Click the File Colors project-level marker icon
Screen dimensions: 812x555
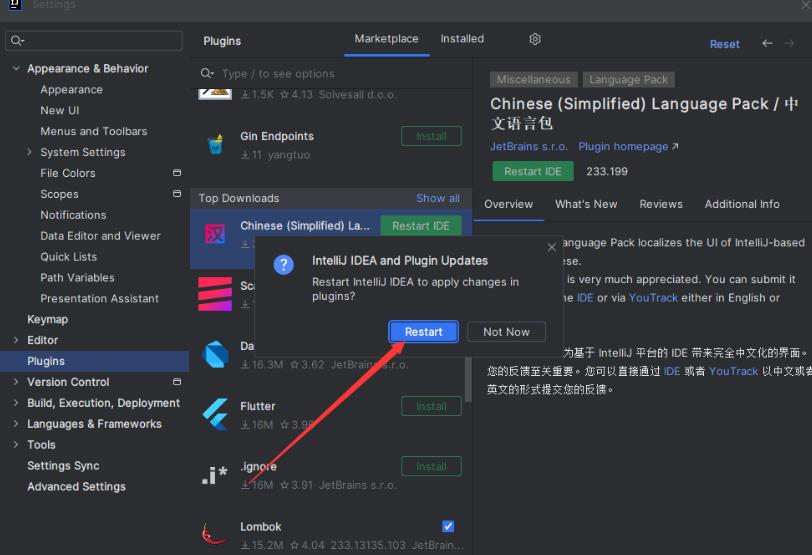click(177, 173)
